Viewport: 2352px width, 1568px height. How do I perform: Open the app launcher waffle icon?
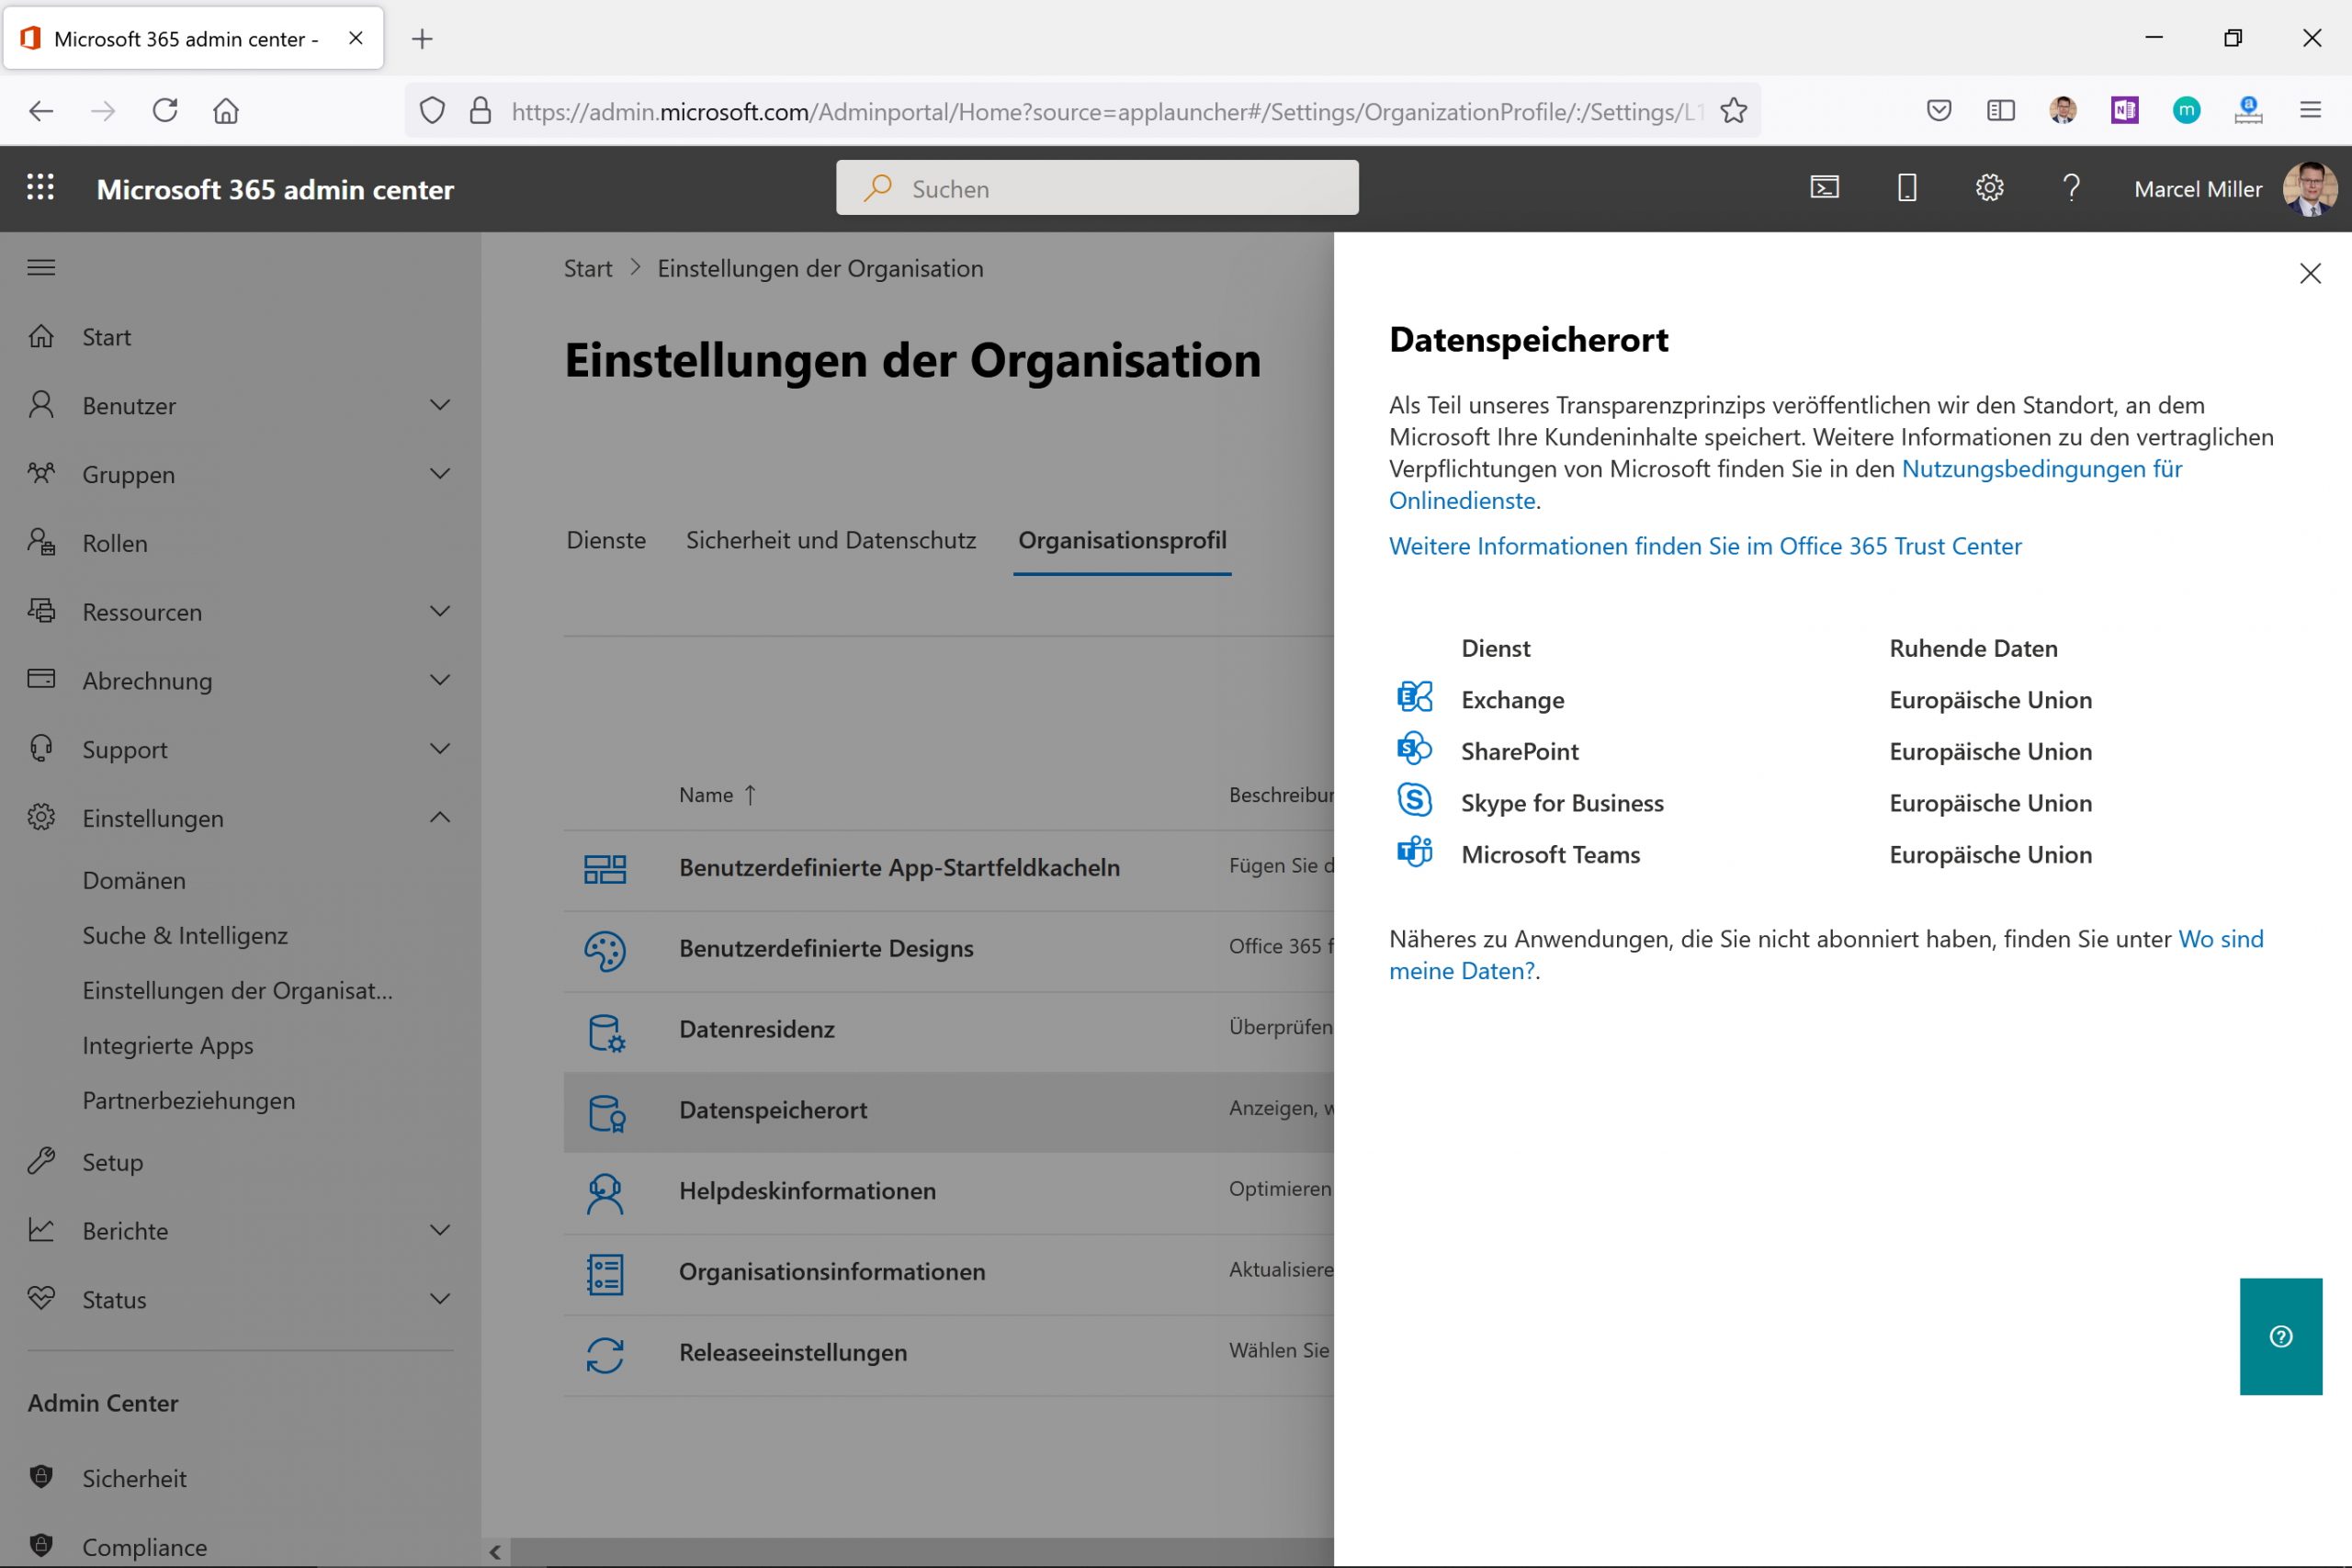pyautogui.click(x=40, y=188)
